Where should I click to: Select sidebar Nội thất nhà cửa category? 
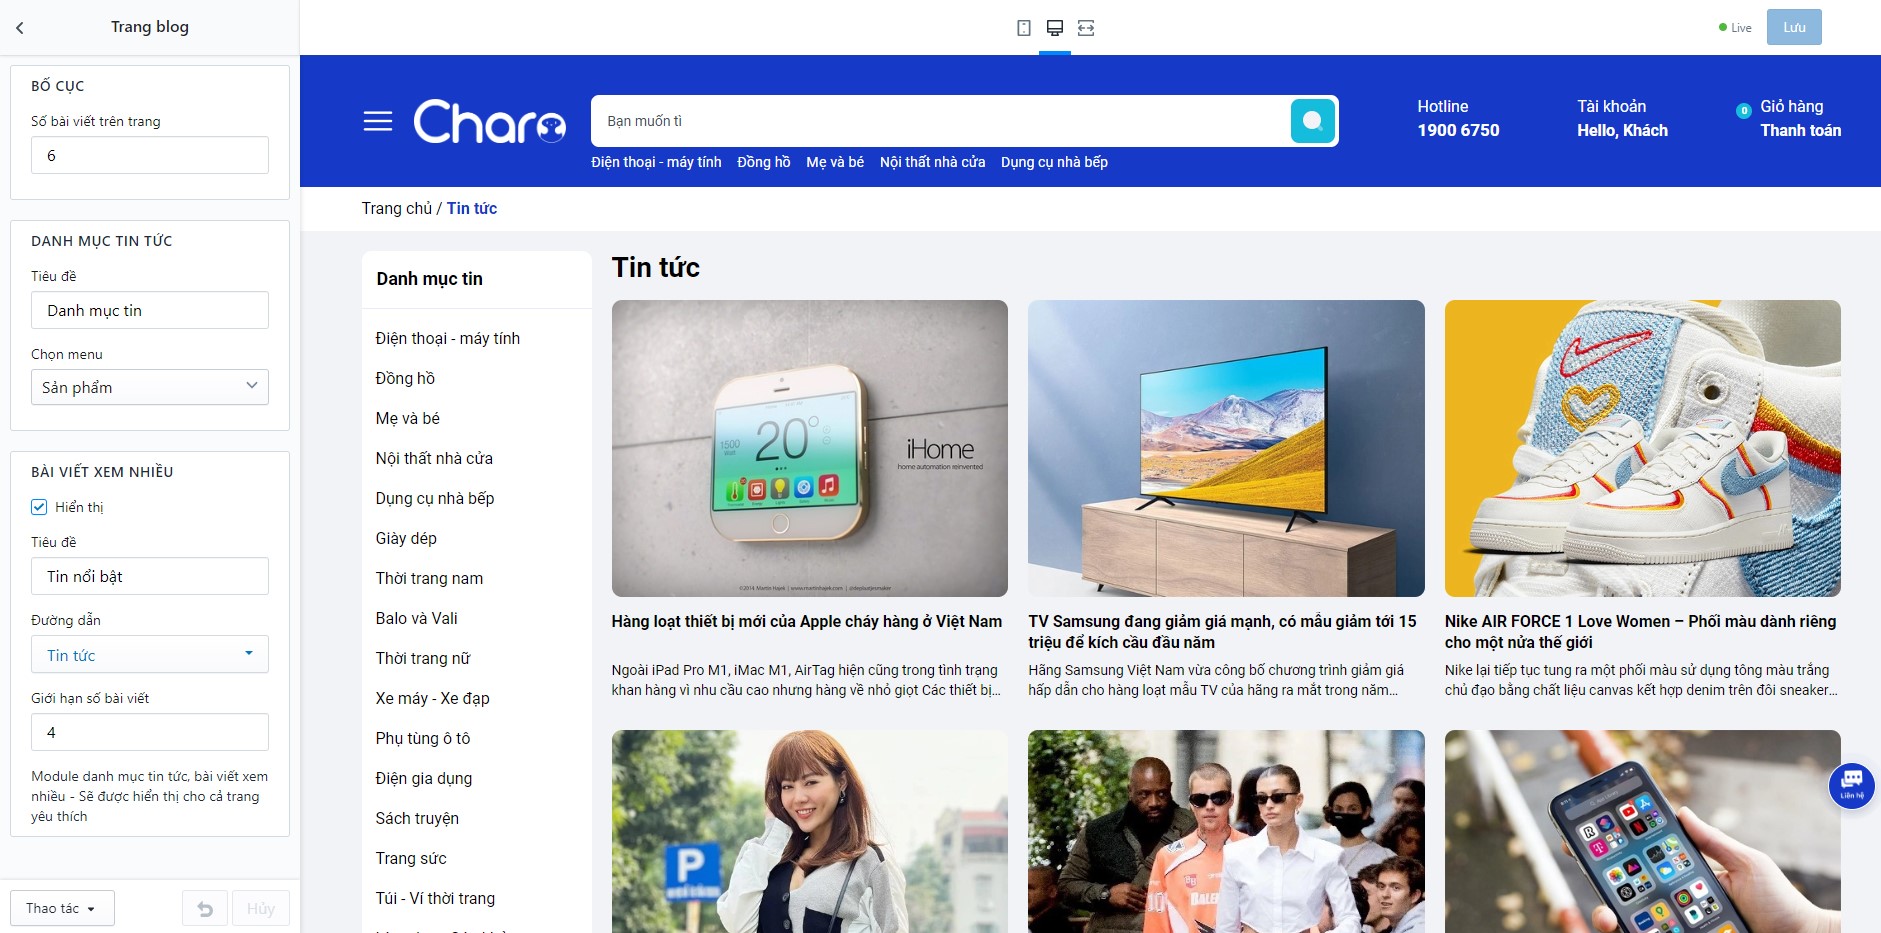tap(434, 458)
